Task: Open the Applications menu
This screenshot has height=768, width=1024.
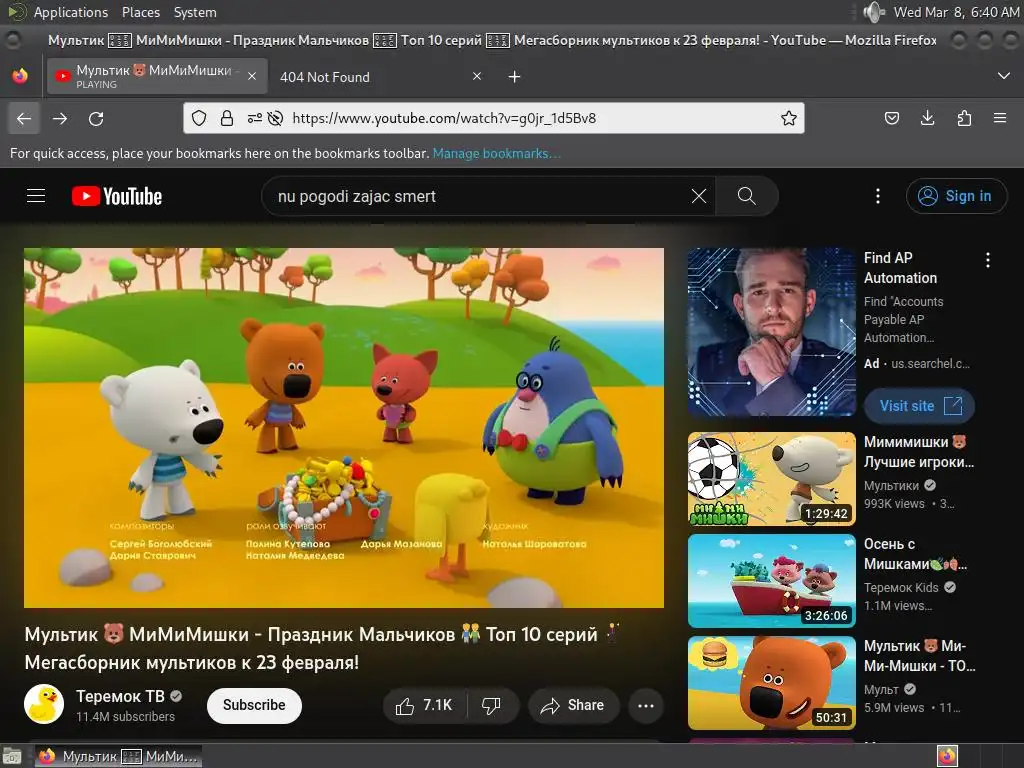Action: [x=71, y=12]
